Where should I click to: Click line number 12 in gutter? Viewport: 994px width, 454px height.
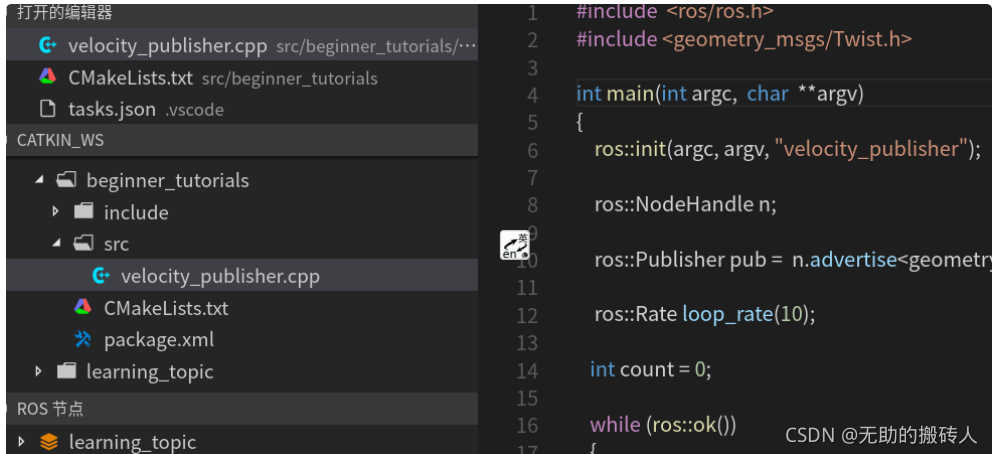point(527,315)
